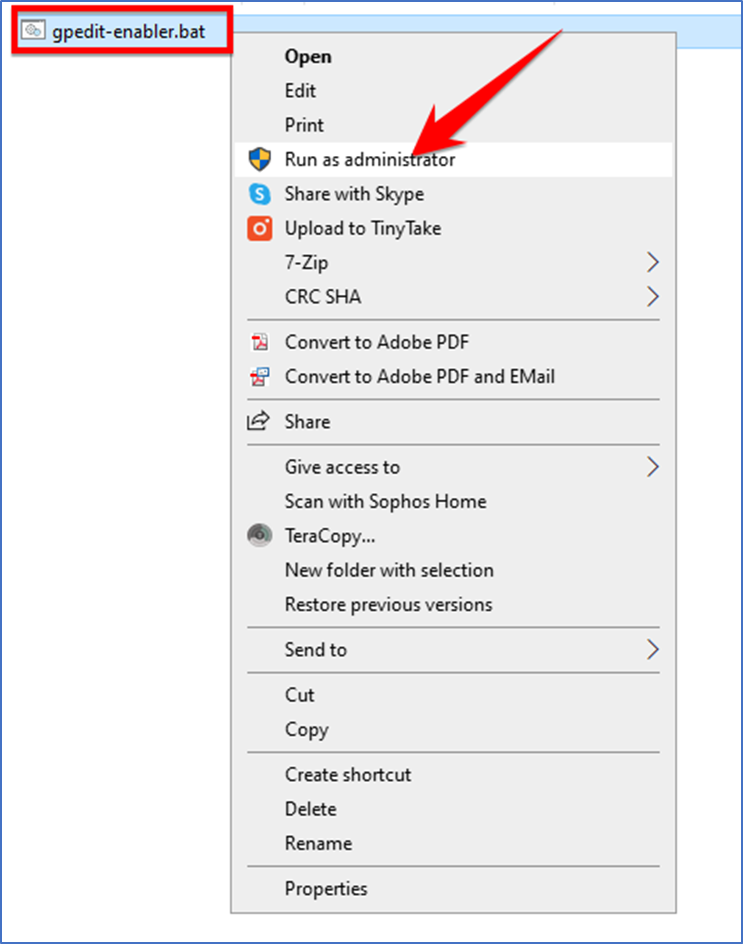
Task: Click the UAC shield icon beside Run as administrator
Action: pyautogui.click(x=260, y=160)
